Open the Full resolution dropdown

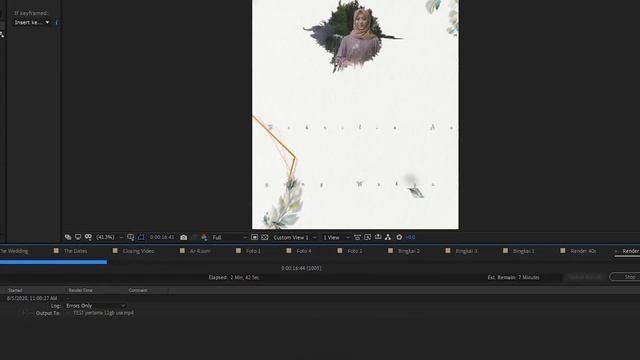click(x=230, y=237)
